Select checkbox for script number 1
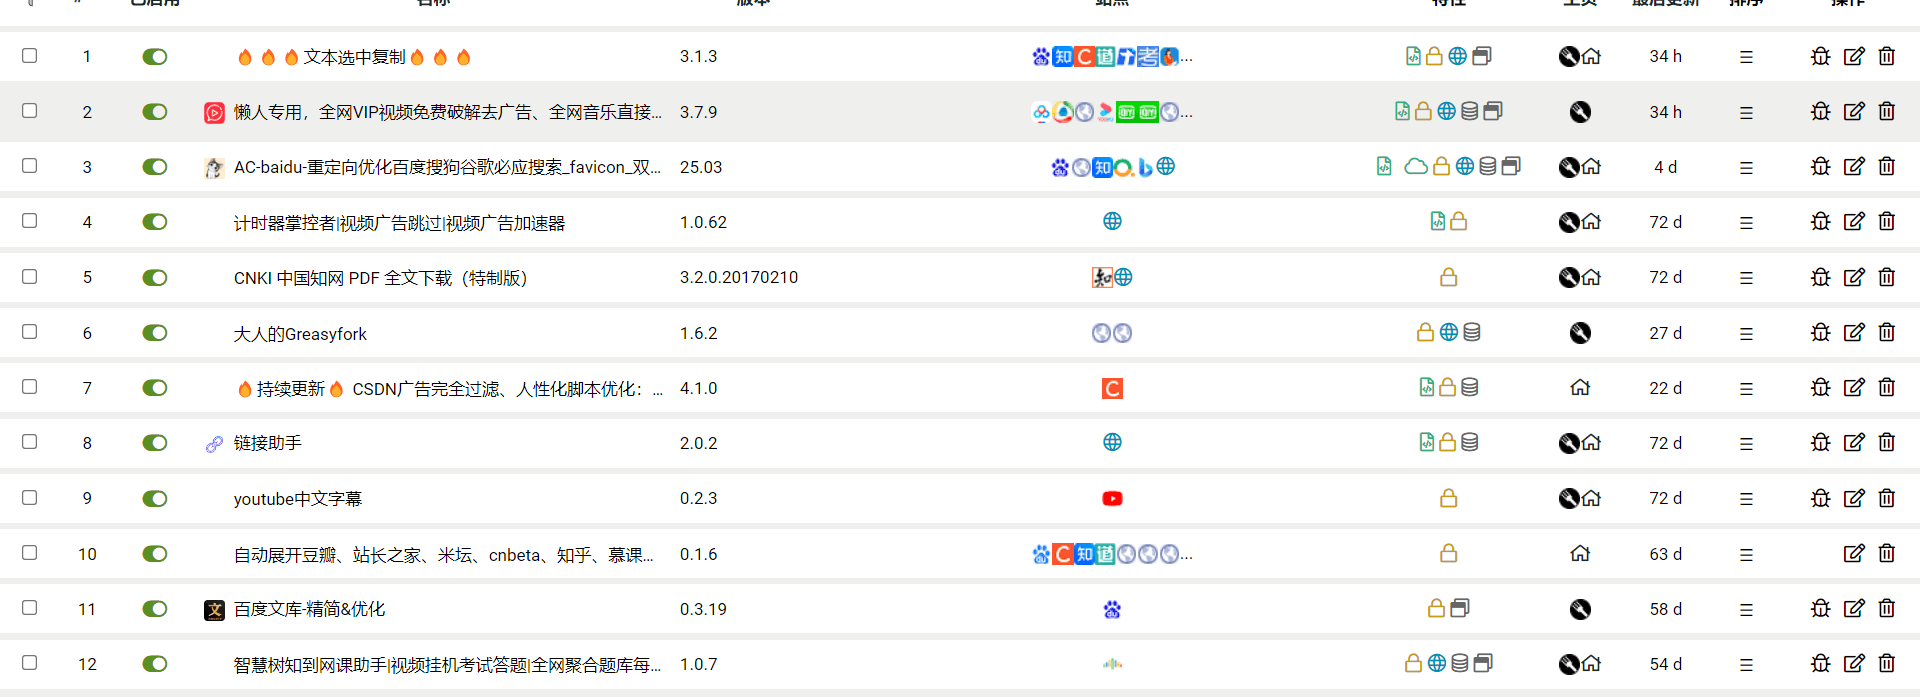This screenshot has height=697, width=1920. tap(30, 56)
